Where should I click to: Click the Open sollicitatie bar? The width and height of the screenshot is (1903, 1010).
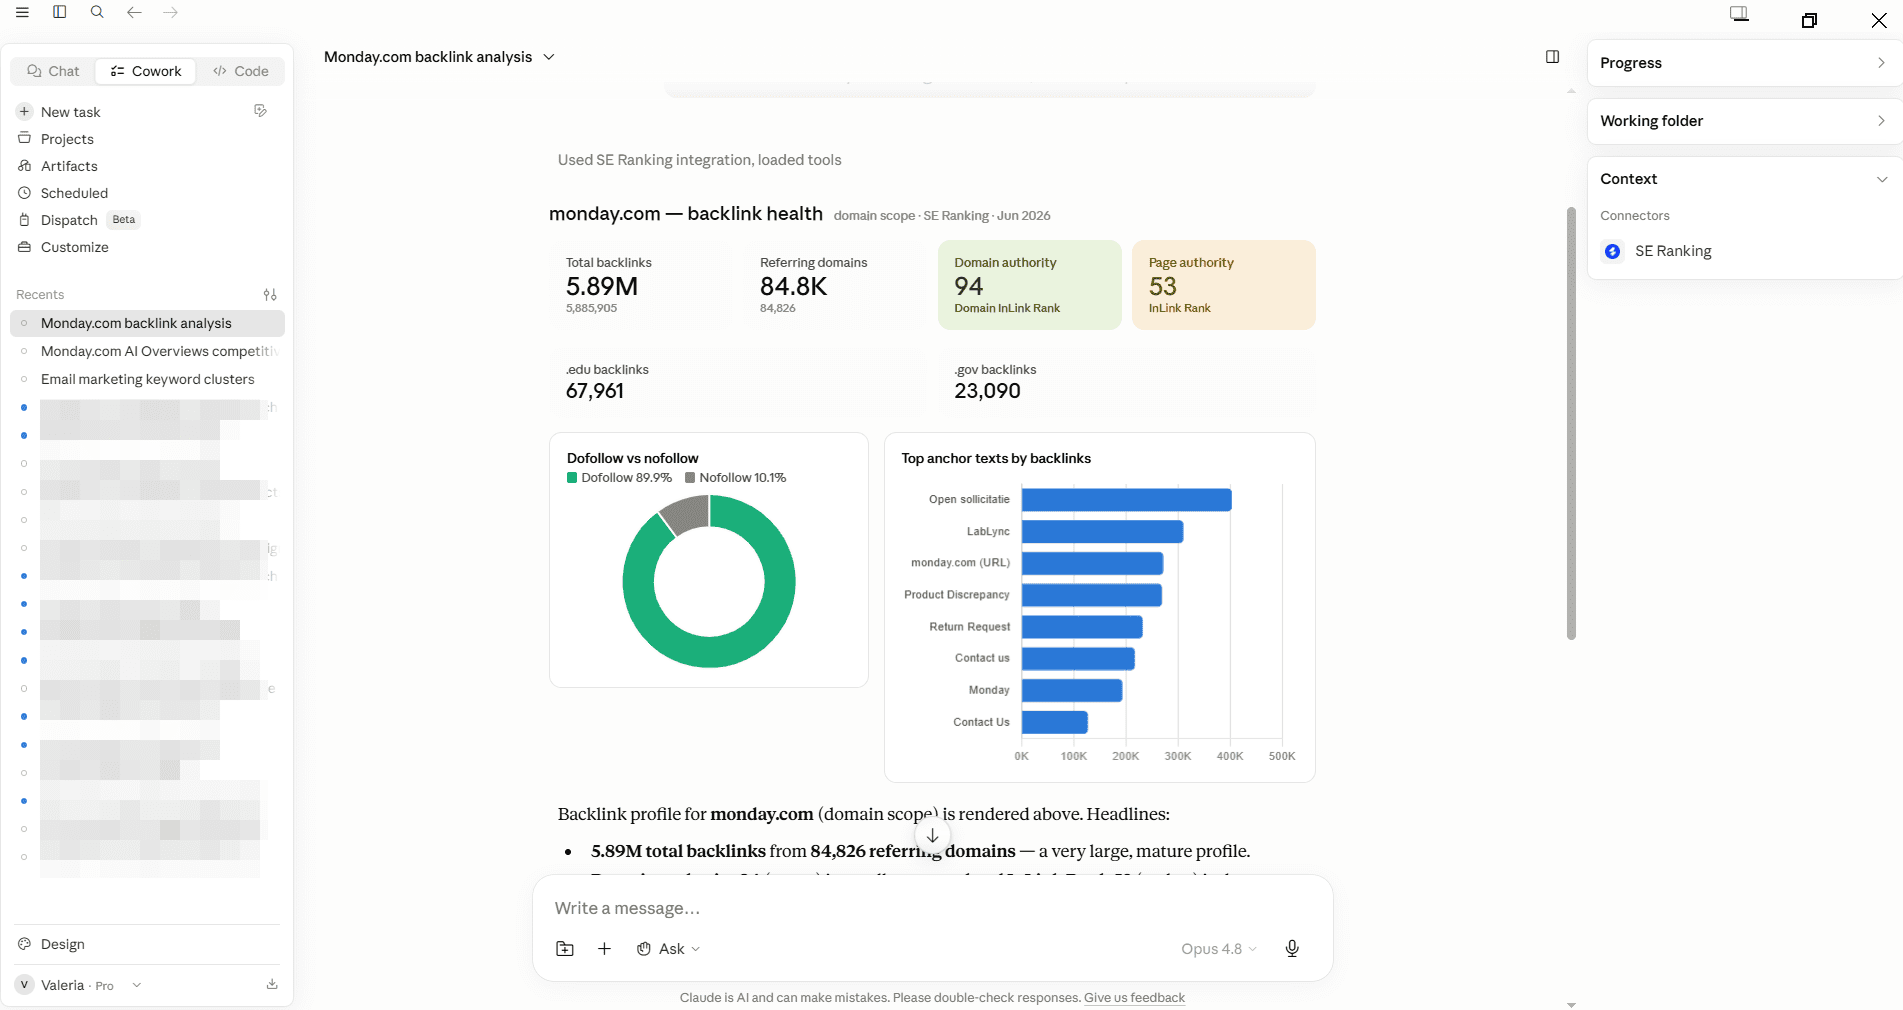click(1126, 500)
